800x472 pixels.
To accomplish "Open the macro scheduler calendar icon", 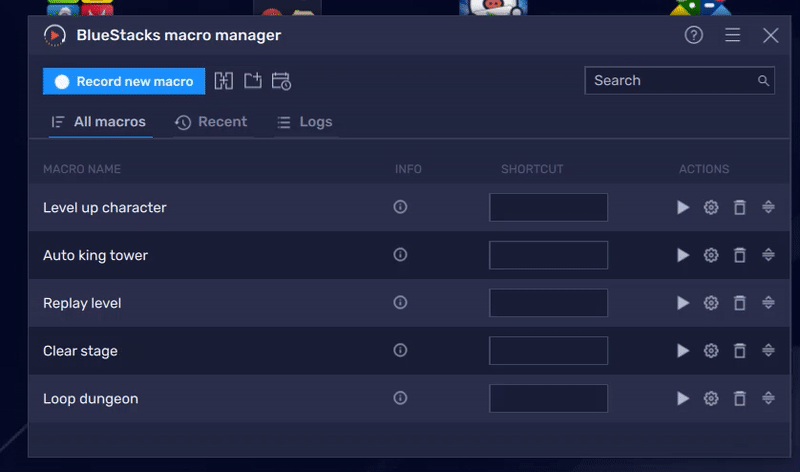I will pyautogui.click(x=281, y=81).
